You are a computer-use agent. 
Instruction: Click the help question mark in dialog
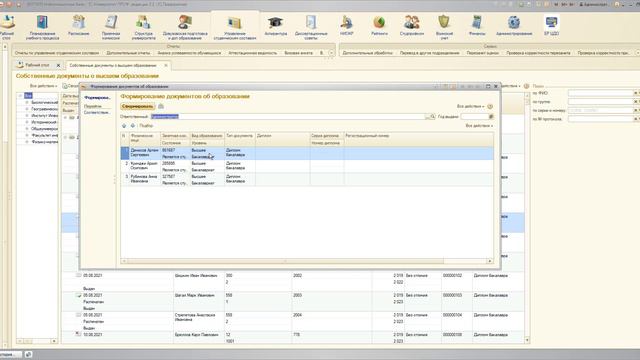coord(490,106)
